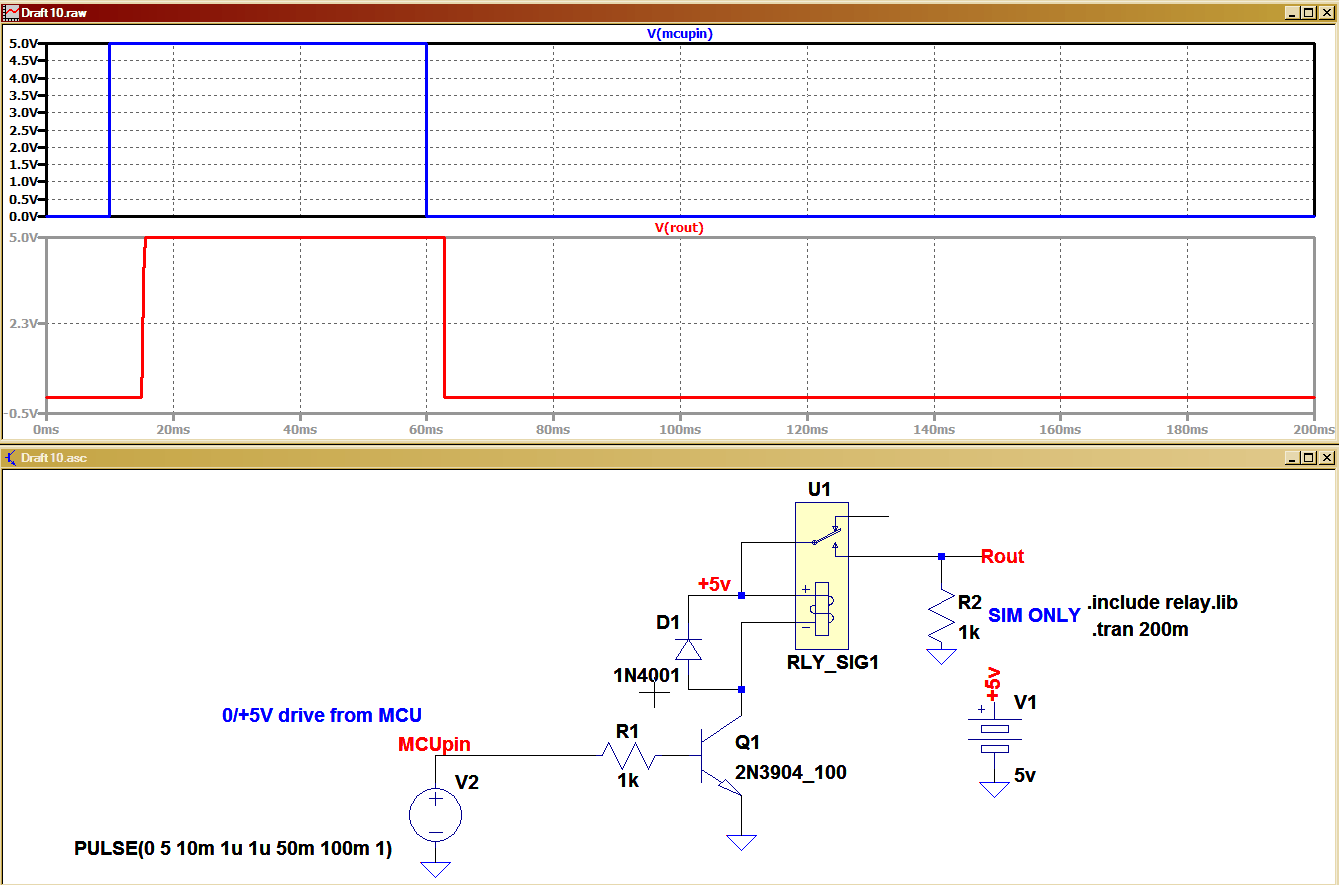Click the 1k value under R1
The height and width of the screenshot is (885, 1339).
(628, 781)
